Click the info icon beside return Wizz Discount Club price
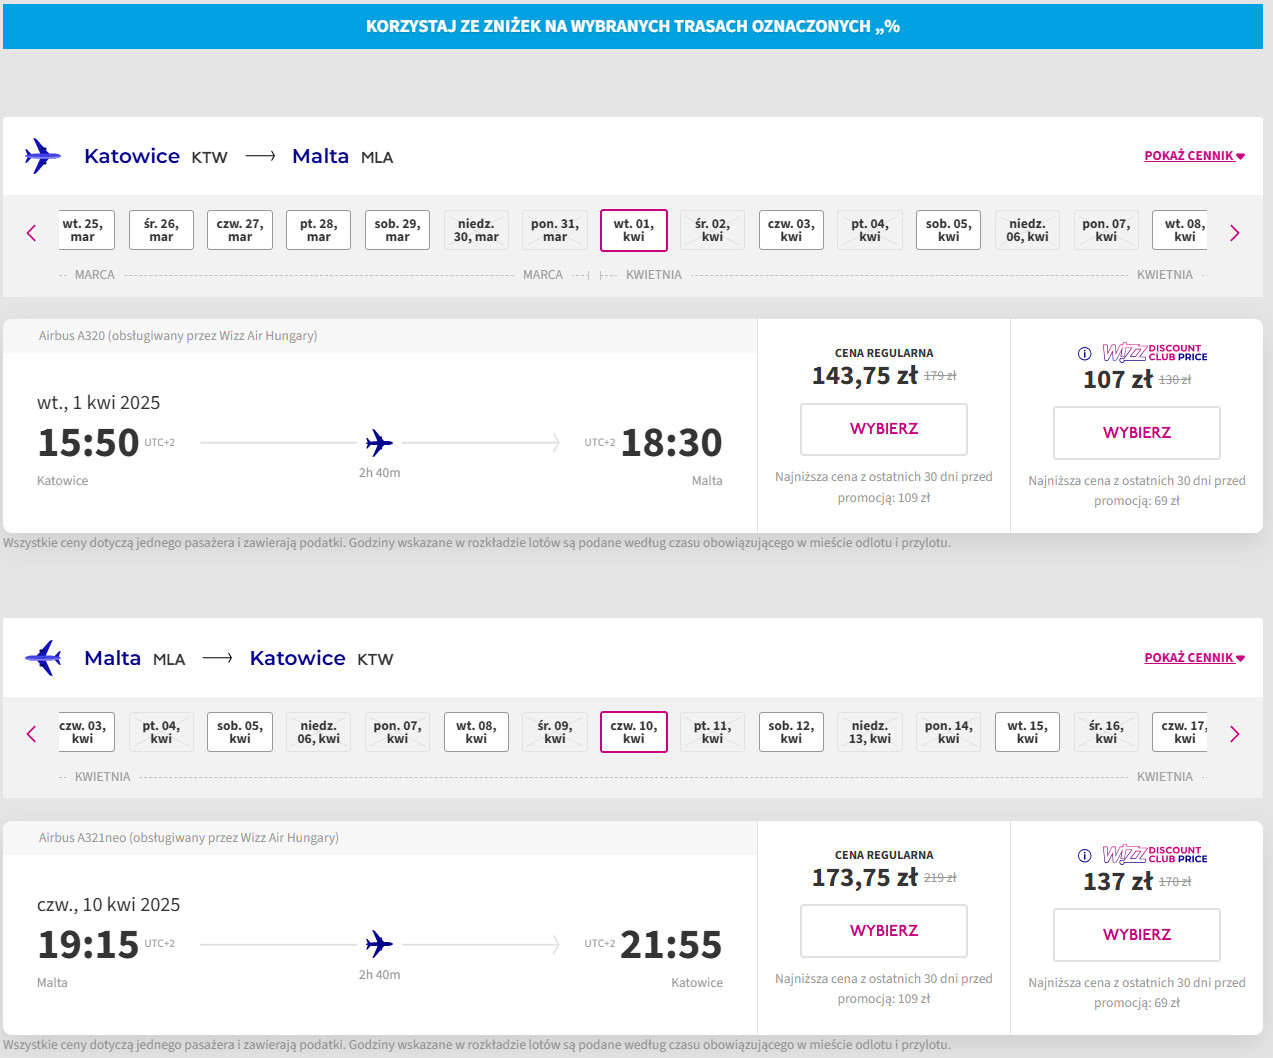This screenshot has width=1273, height=1058. pos(1084,856)
